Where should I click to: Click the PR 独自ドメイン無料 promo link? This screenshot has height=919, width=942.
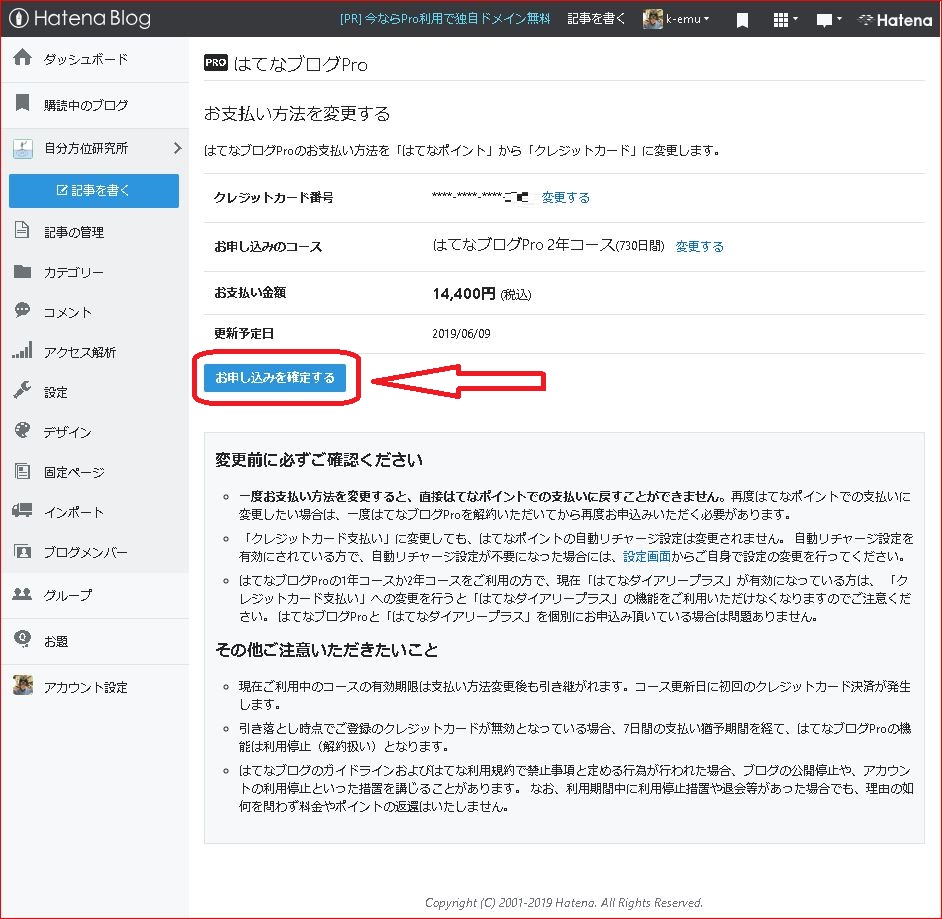[x=445, y=19]
